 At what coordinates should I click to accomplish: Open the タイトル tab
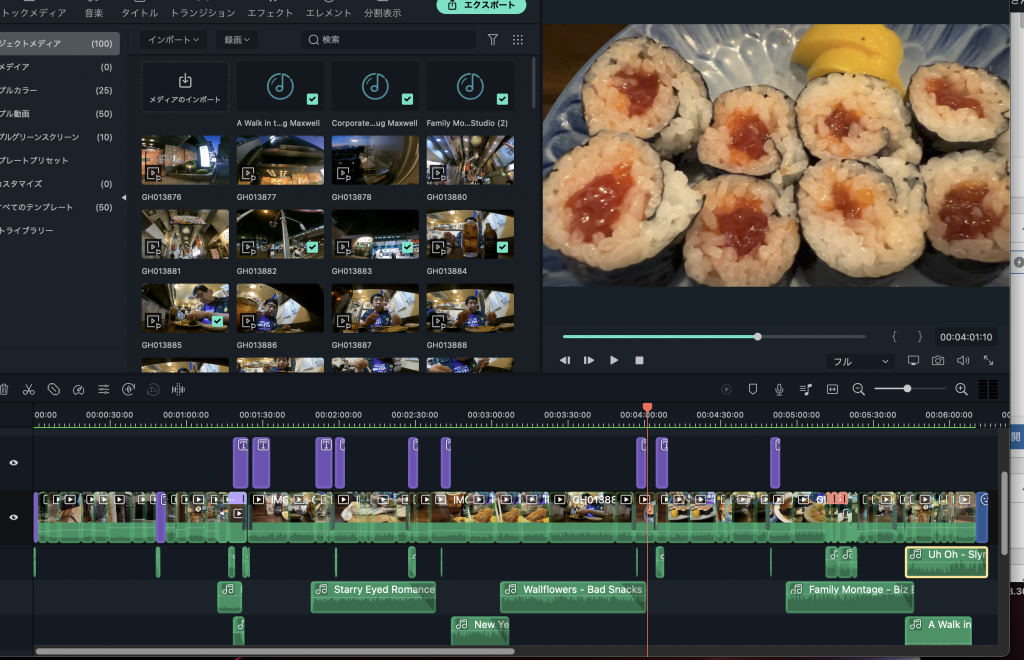[x=140, y=12]
